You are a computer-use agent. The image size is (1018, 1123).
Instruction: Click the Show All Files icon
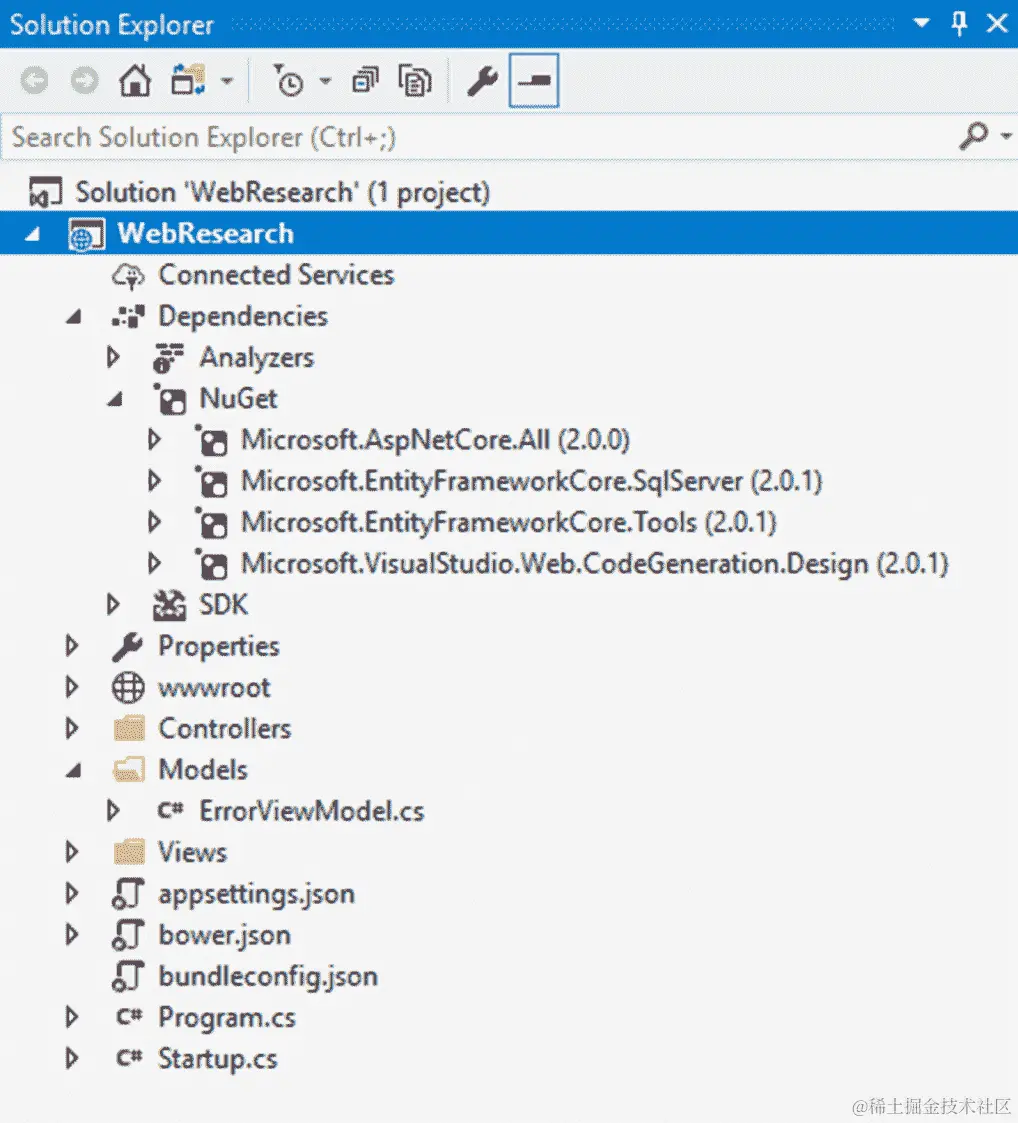(415, 81)
